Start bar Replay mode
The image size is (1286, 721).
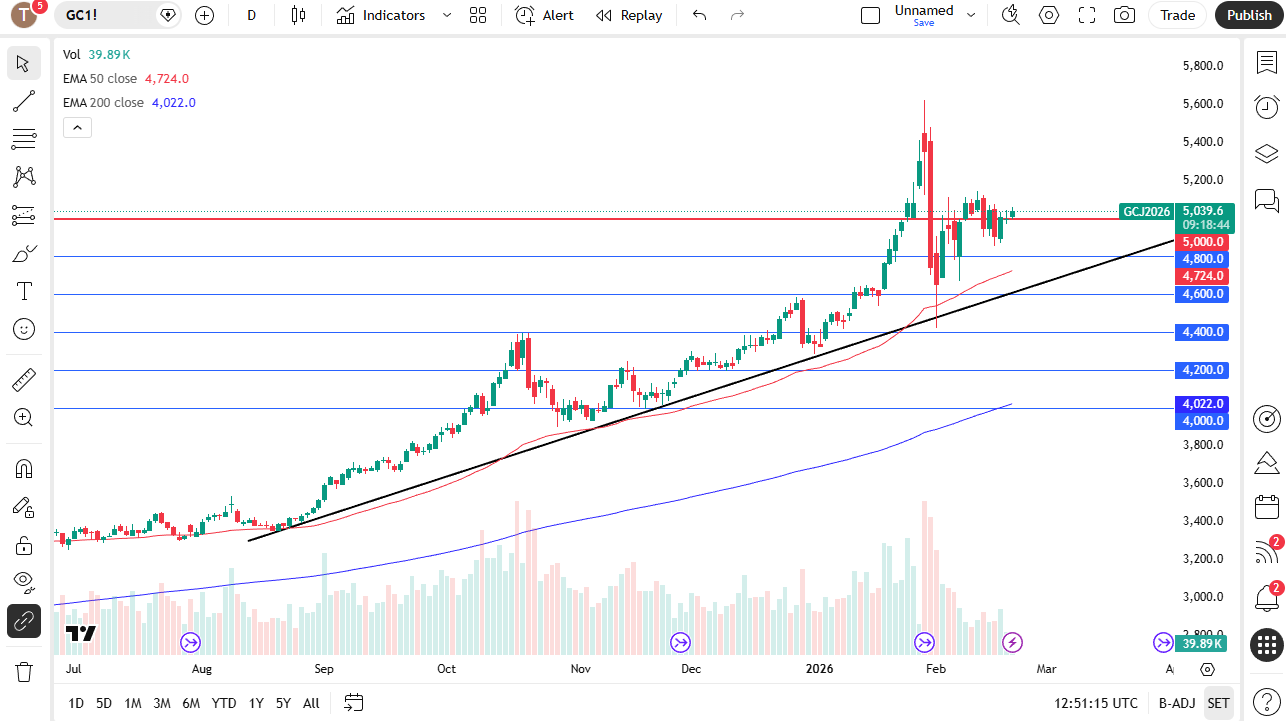click(629, 15)
